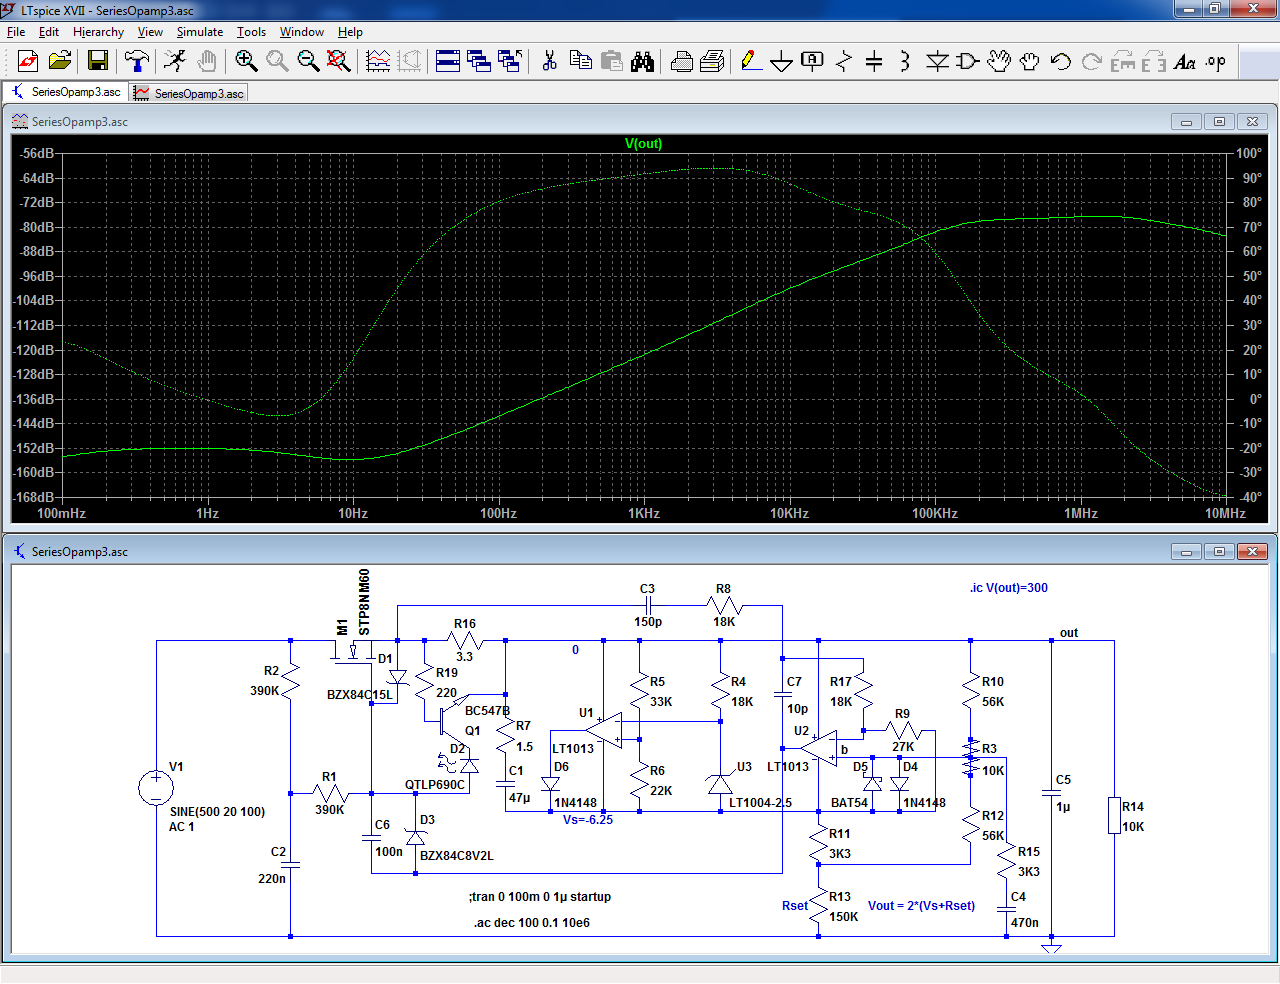The image size is (1280, 984).
Task: Open the Hierarchy menu
Action: (x=98, y=32)
